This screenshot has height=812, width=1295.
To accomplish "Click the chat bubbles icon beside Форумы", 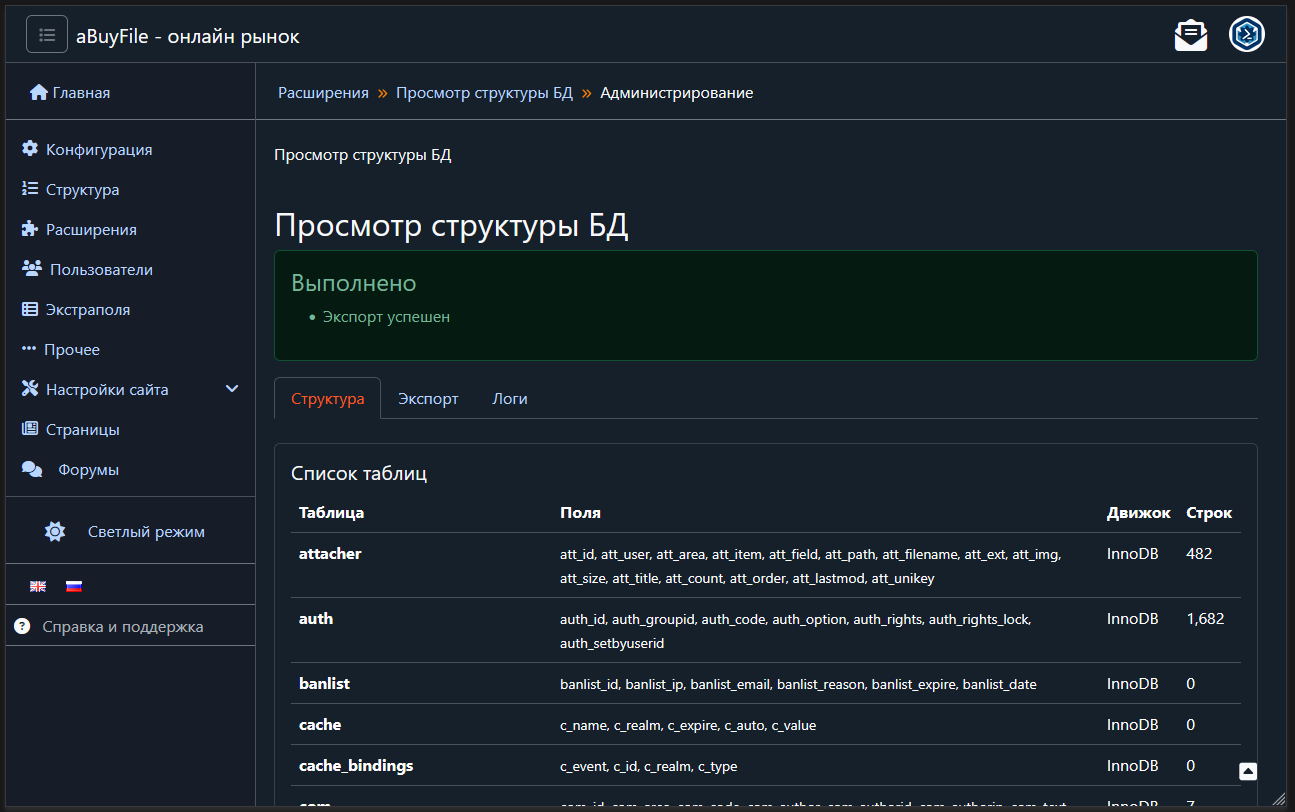I will [32, 469].
